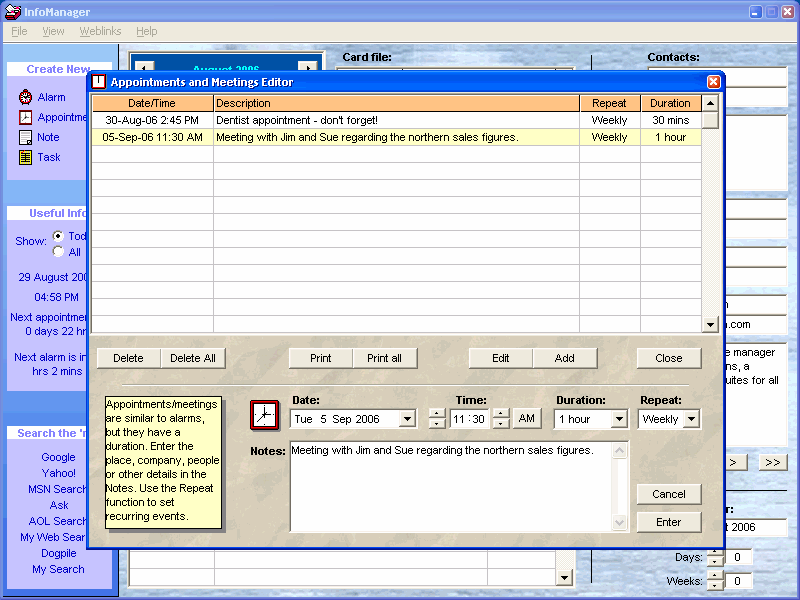Screen dimensions: 800x600
Task: Open the Weblinks menu
Action: click(x=100, y=32)
